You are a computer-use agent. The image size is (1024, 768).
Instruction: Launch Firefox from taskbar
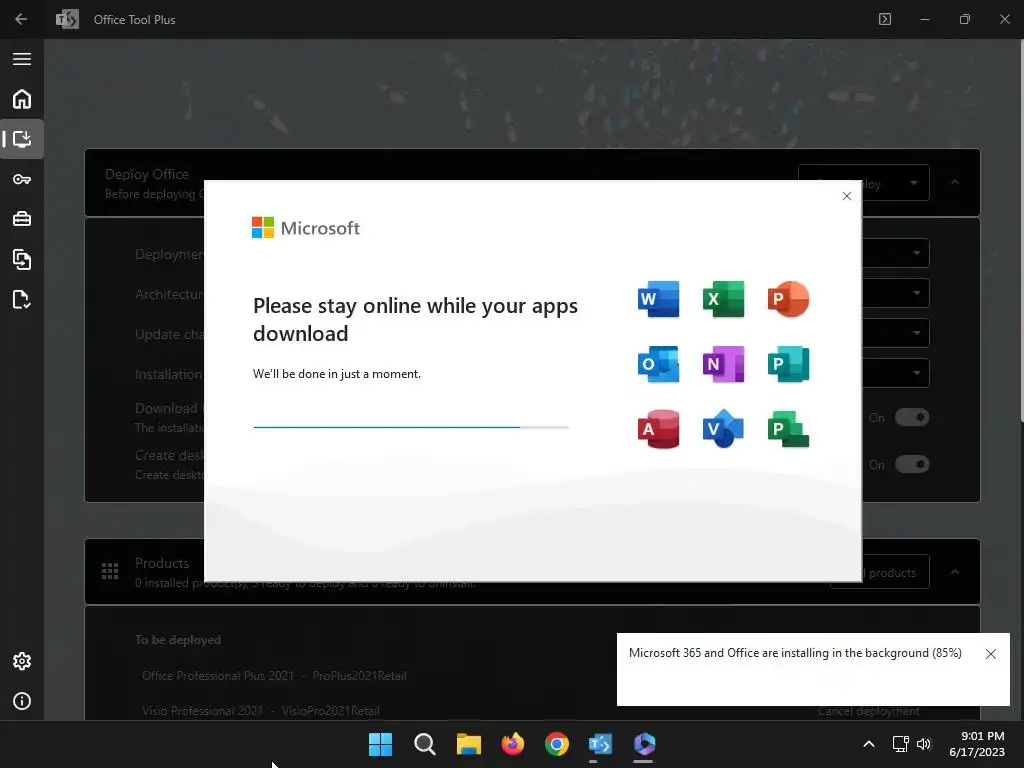pos(513,744)
